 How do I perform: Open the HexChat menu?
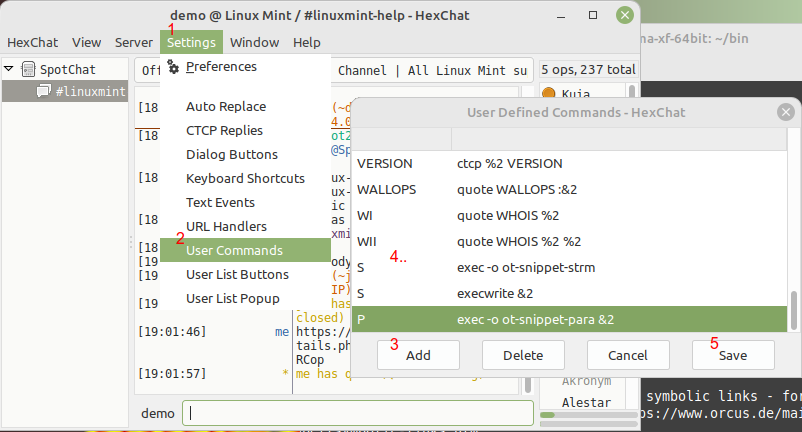pyautogui.click(x=32, y=42)
